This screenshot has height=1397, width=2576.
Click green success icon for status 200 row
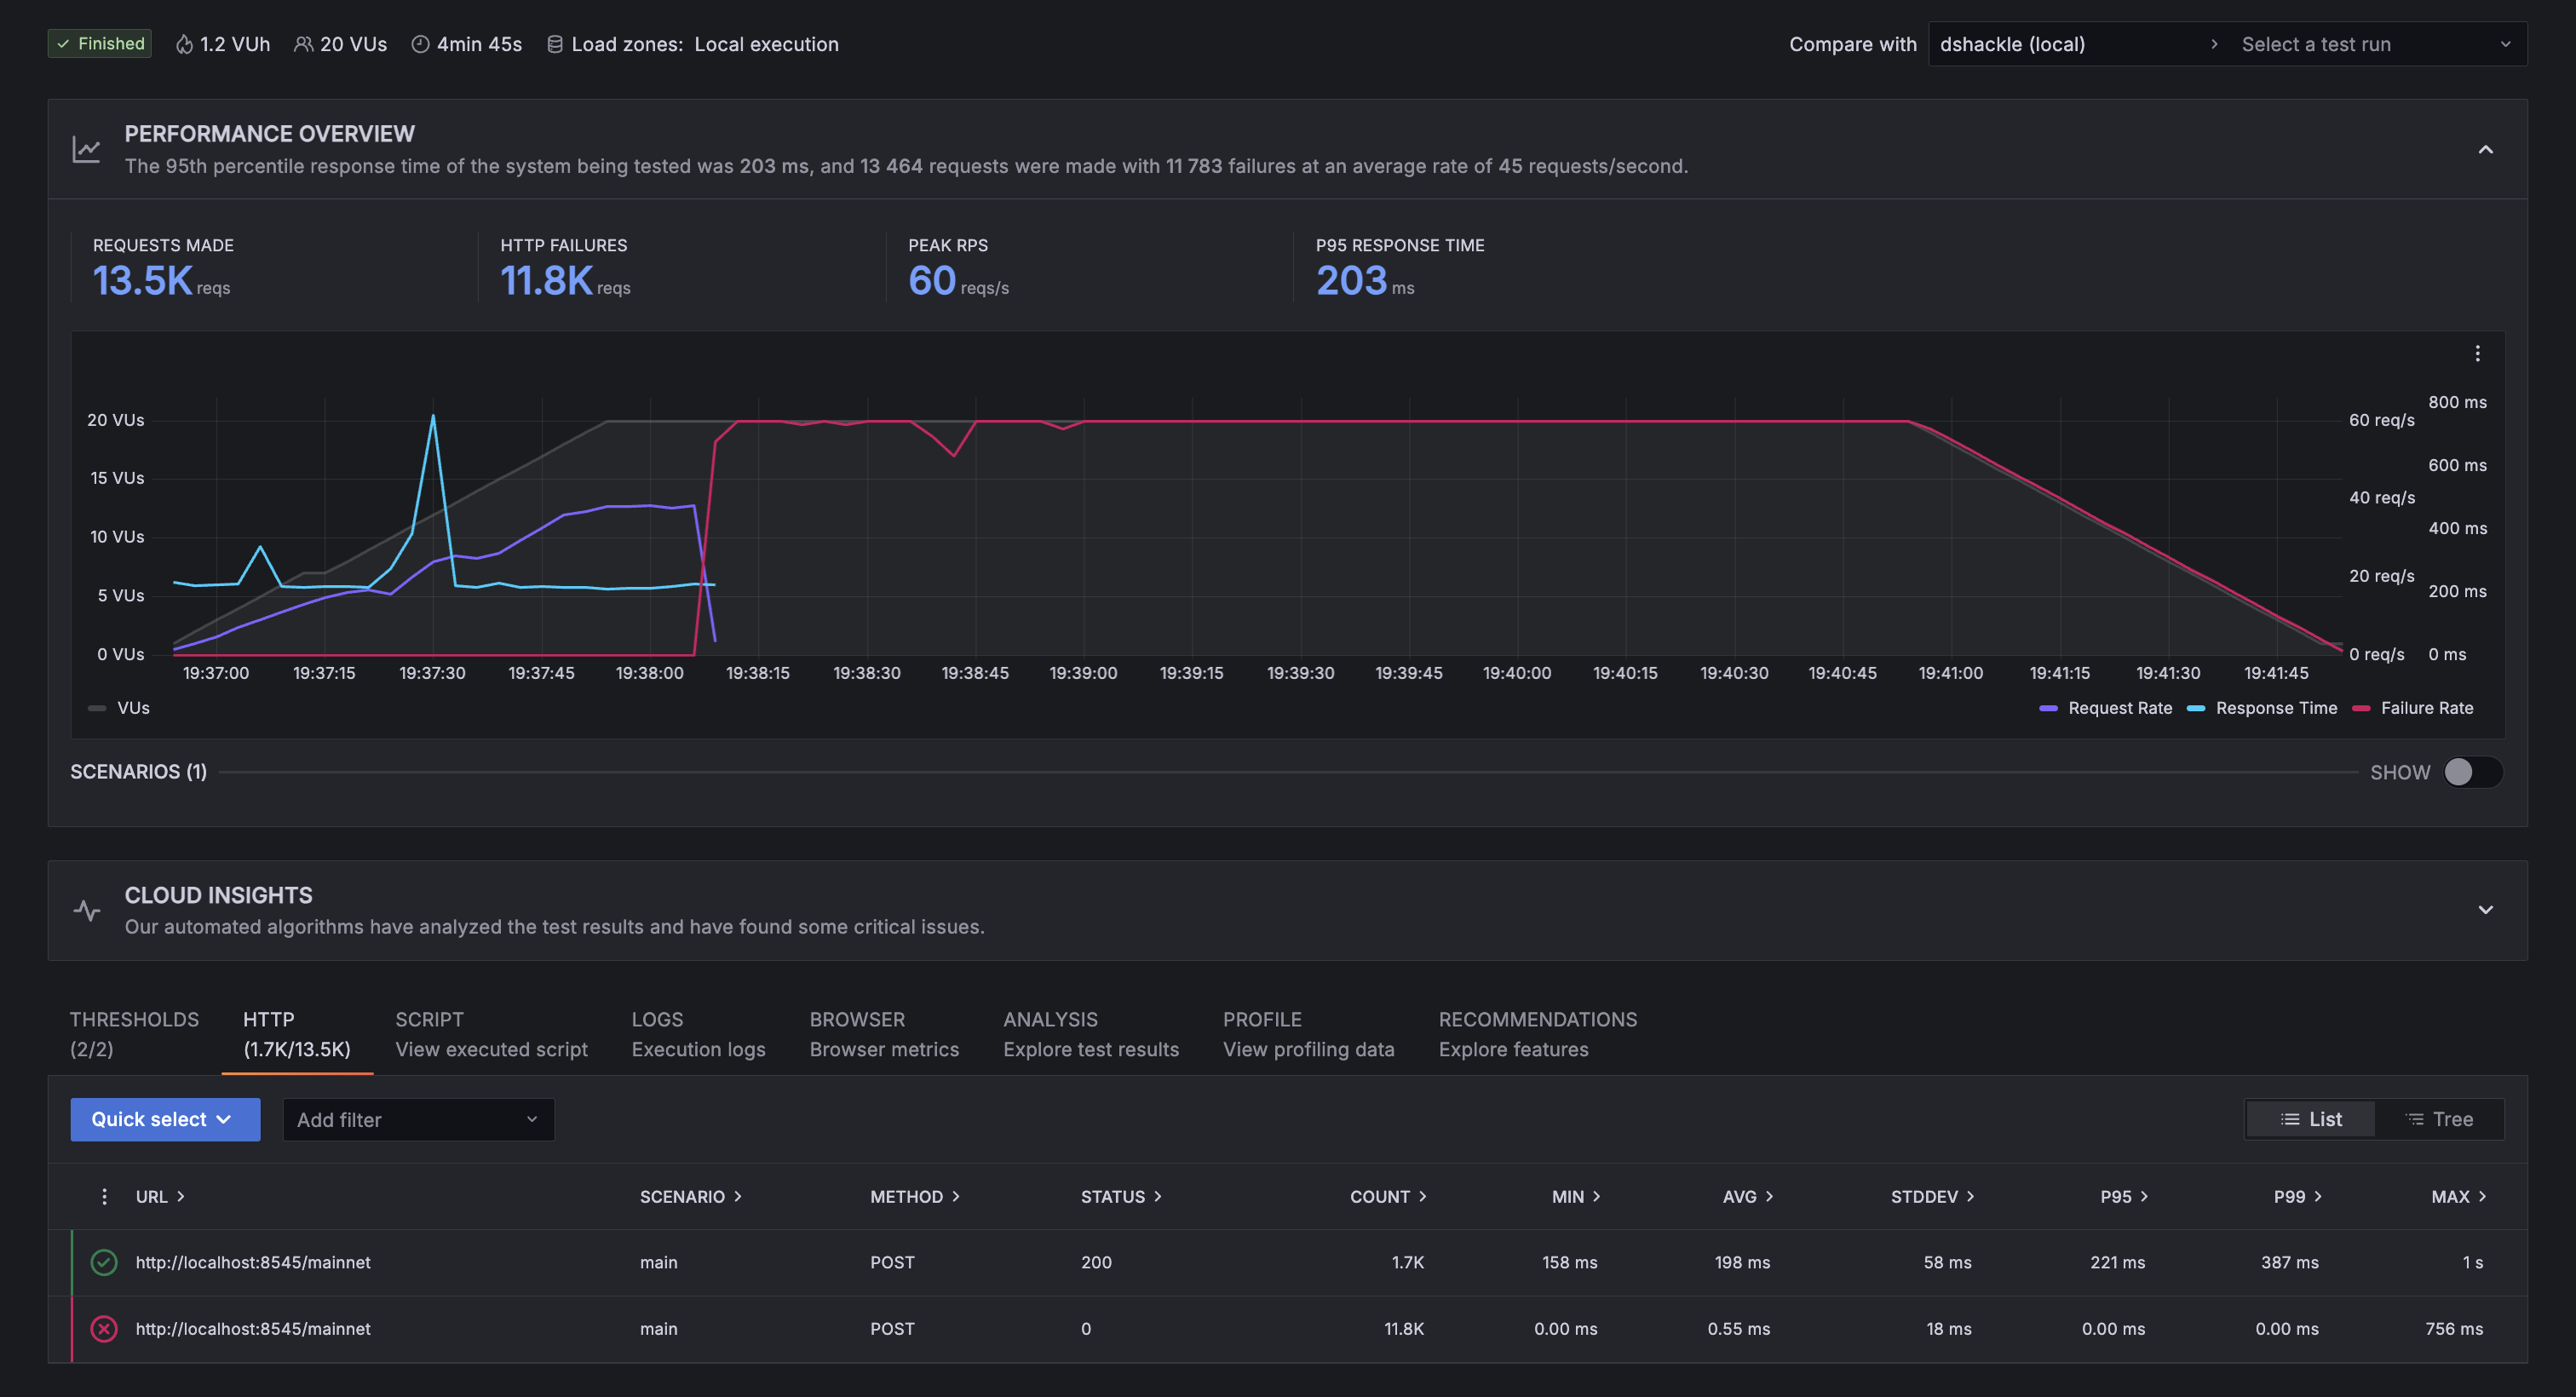pyautogui.click(x=104, y=1263)
